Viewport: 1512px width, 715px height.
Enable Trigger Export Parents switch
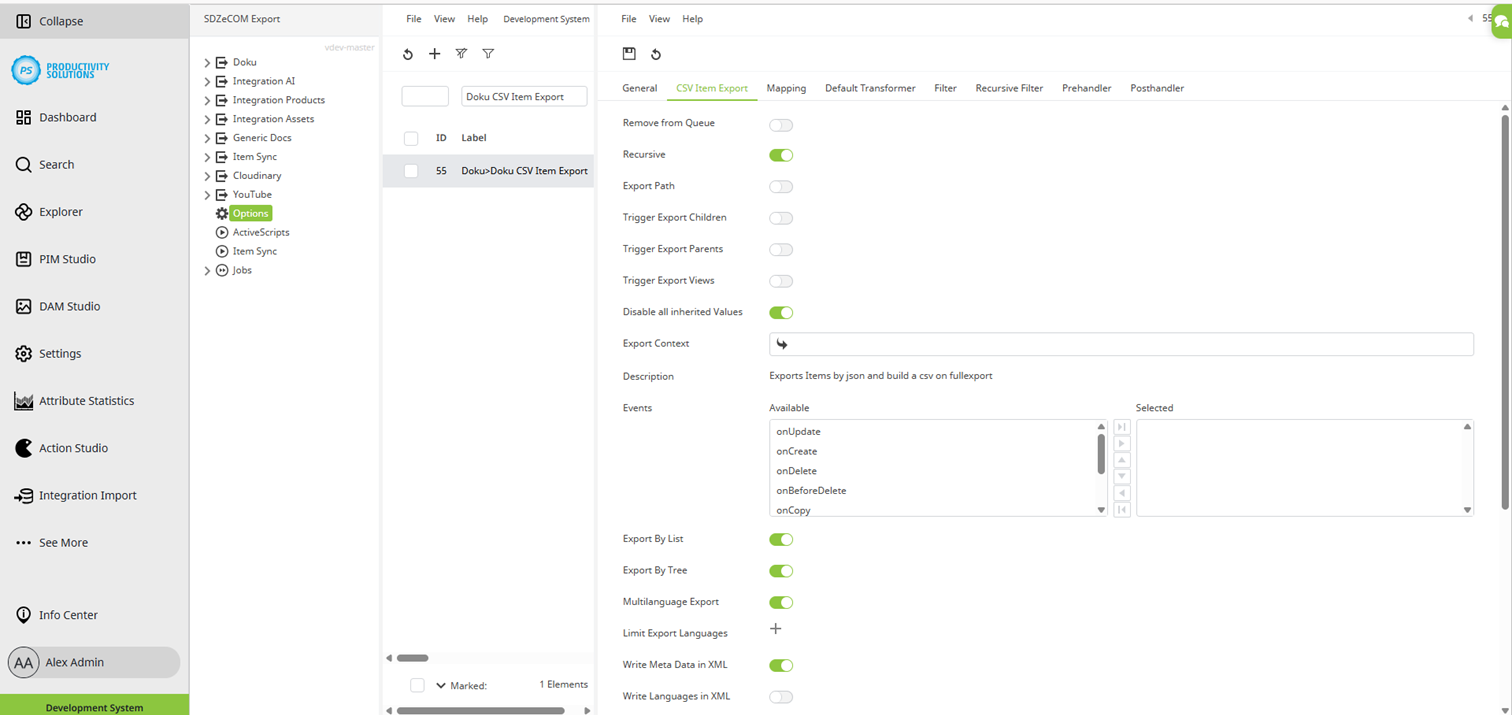781,250
